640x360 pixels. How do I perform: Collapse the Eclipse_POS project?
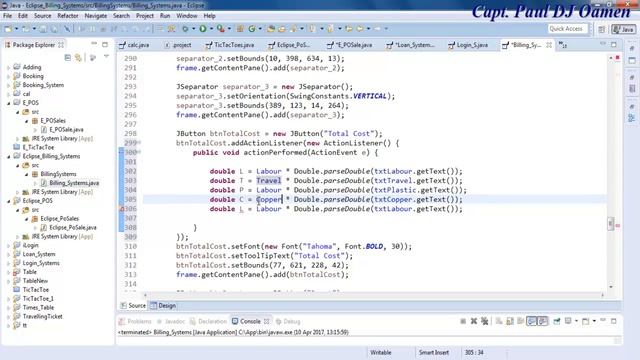click(x=9, y=201)
